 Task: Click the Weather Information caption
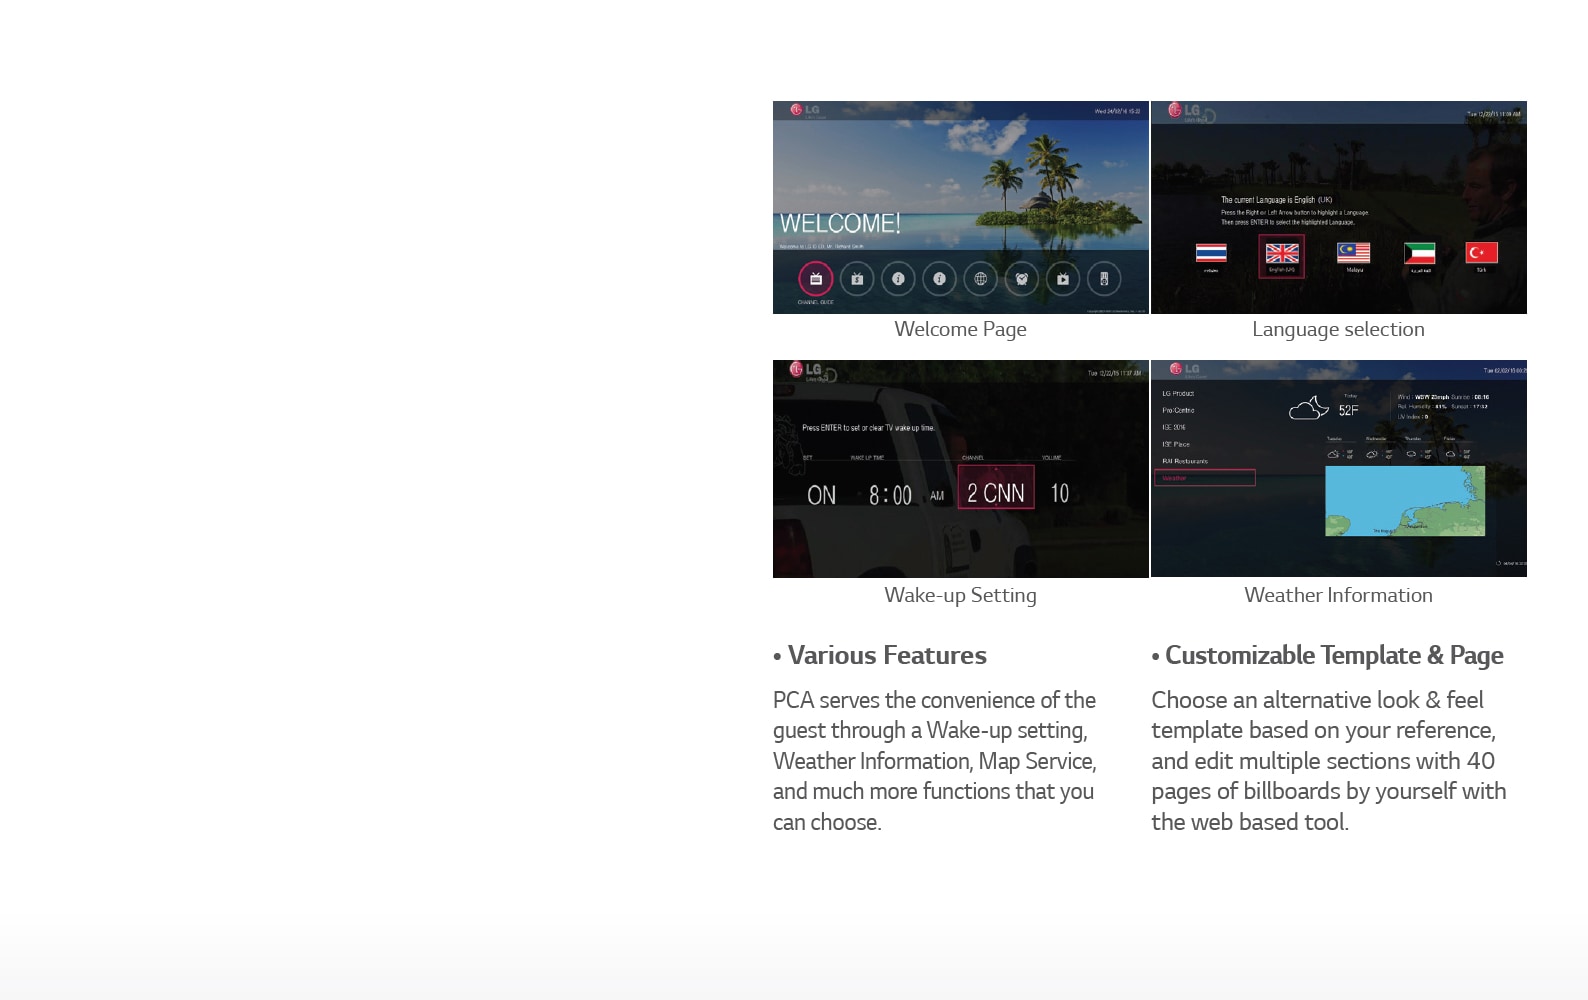point(1338,595)
